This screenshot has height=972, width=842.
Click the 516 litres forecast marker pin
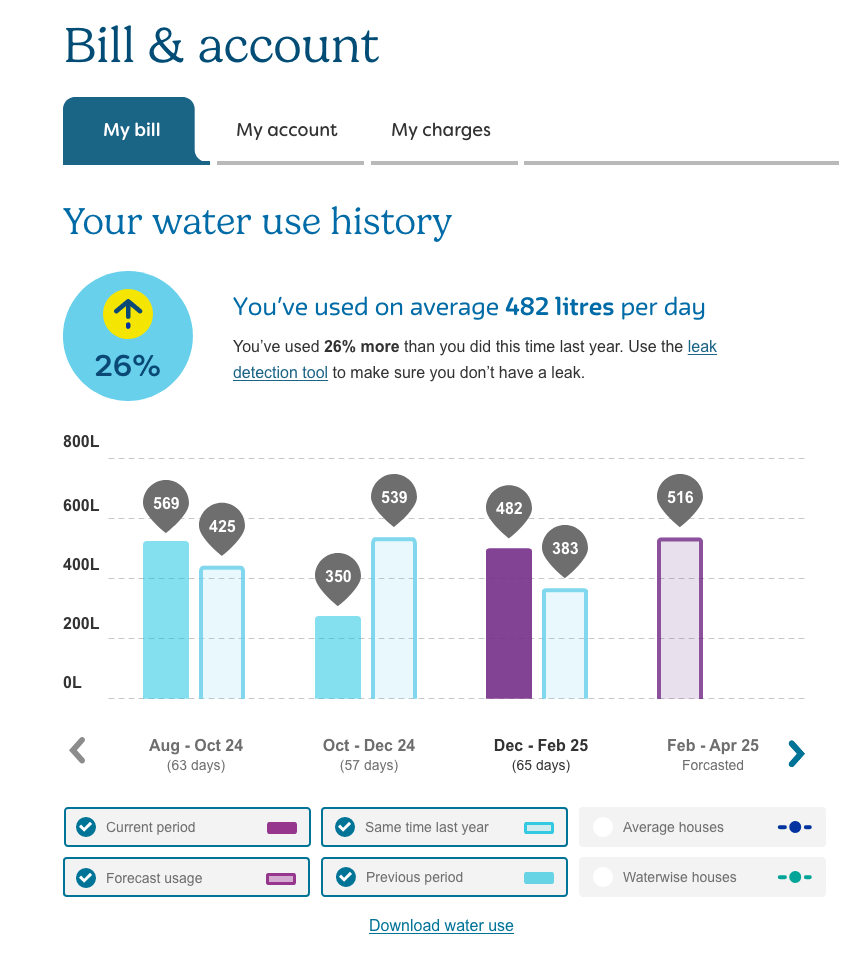680,498
